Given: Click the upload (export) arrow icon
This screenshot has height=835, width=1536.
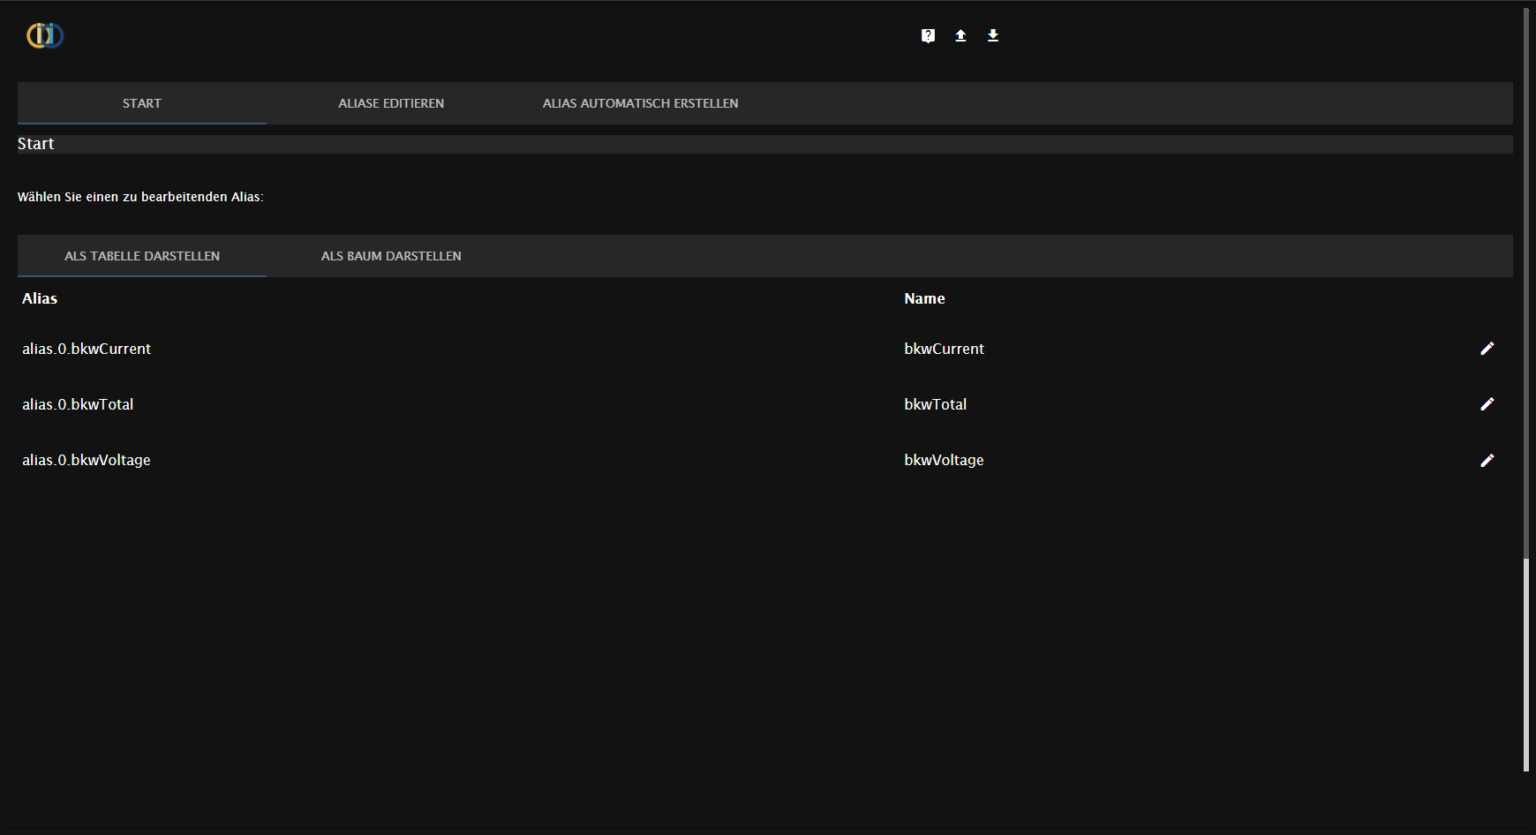Looking at the screenshot, I should click(x=960, y=35).
